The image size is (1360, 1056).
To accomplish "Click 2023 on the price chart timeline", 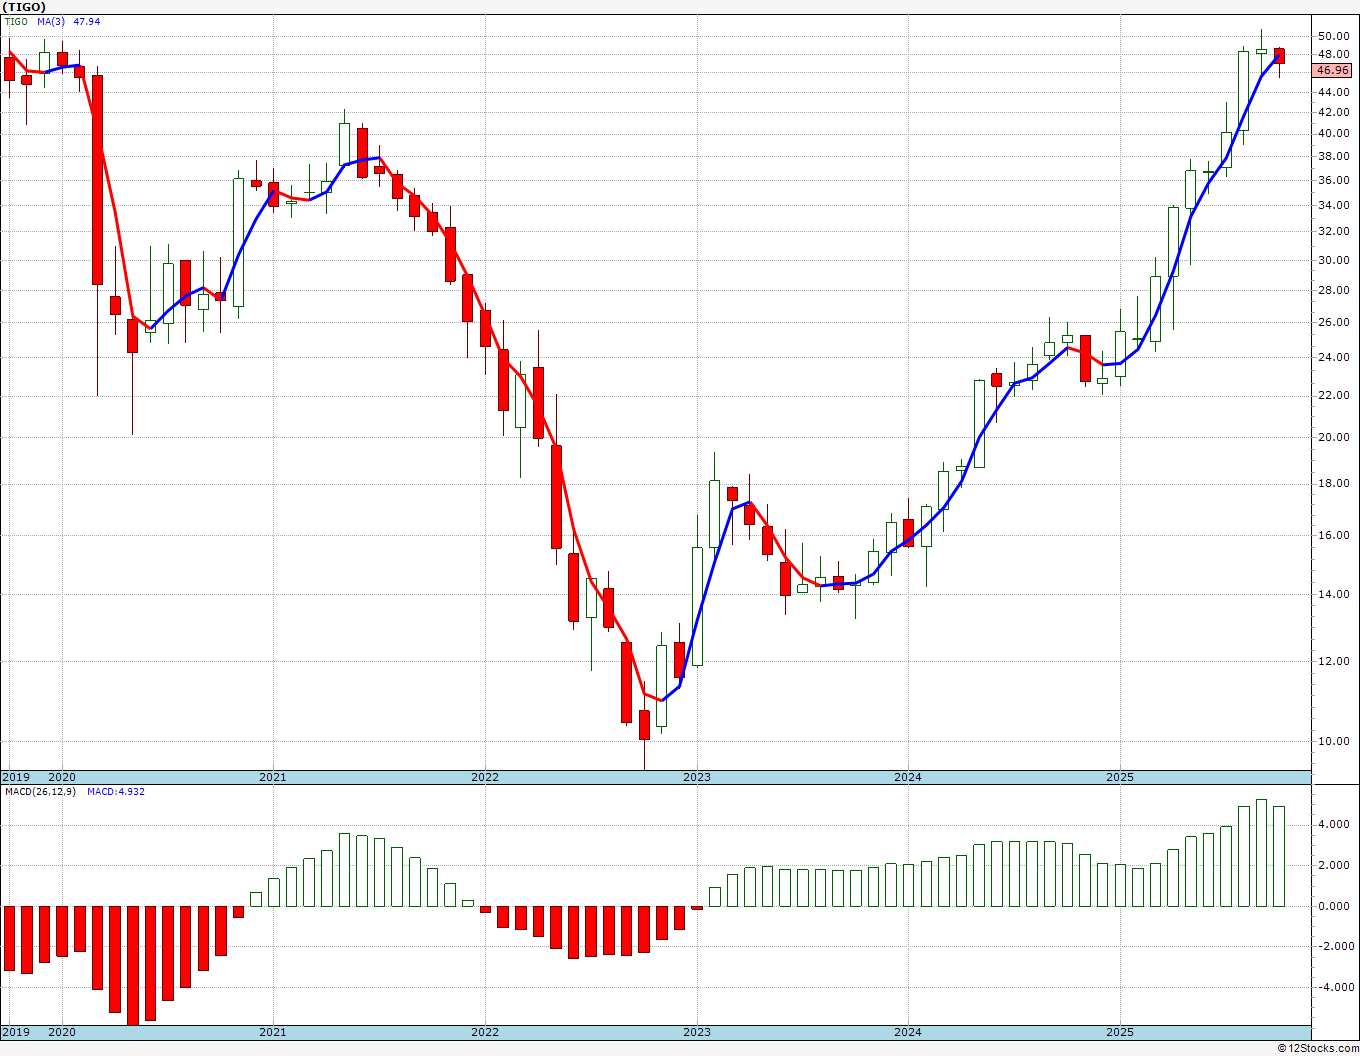I will click(x=696, y=777).
